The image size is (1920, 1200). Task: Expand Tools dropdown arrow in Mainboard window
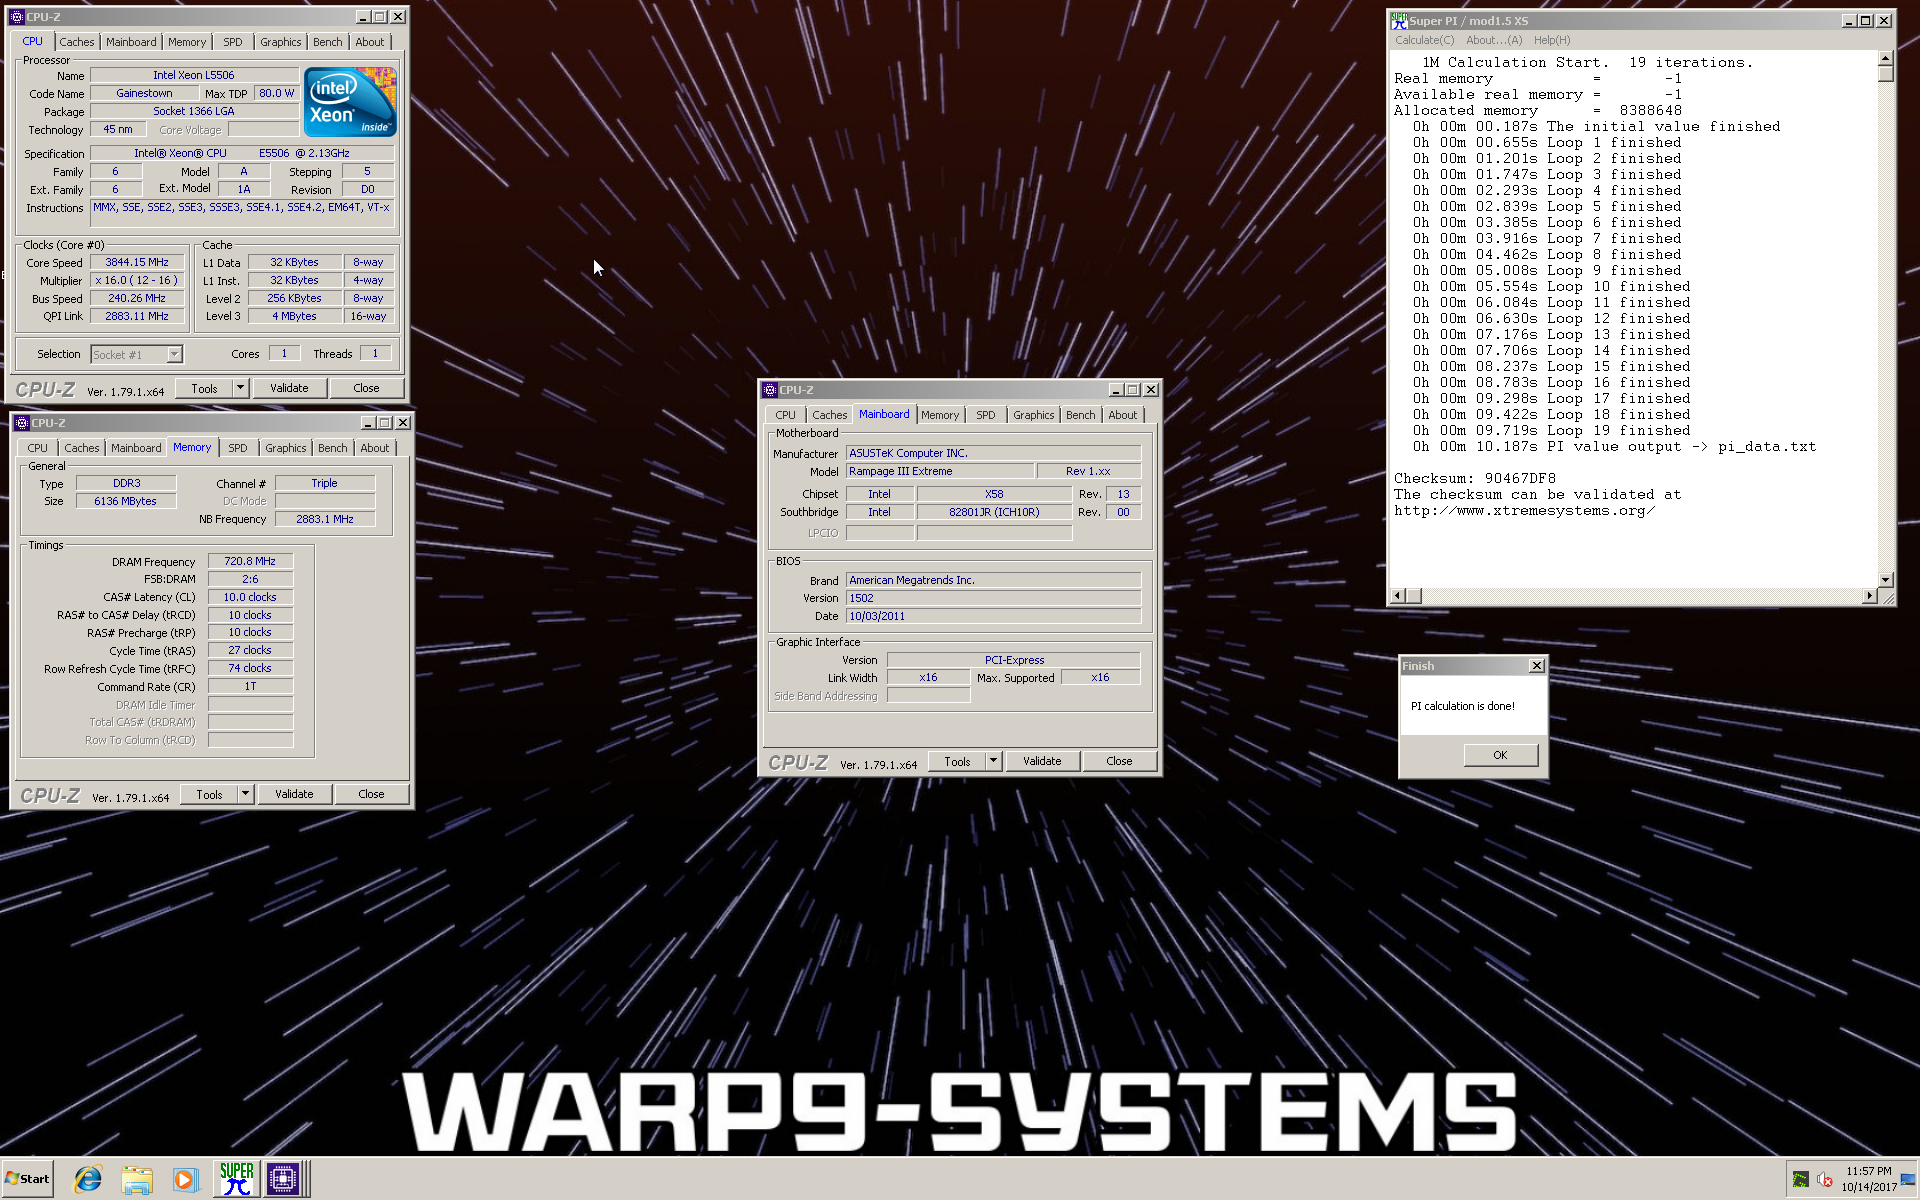point(993,761)
